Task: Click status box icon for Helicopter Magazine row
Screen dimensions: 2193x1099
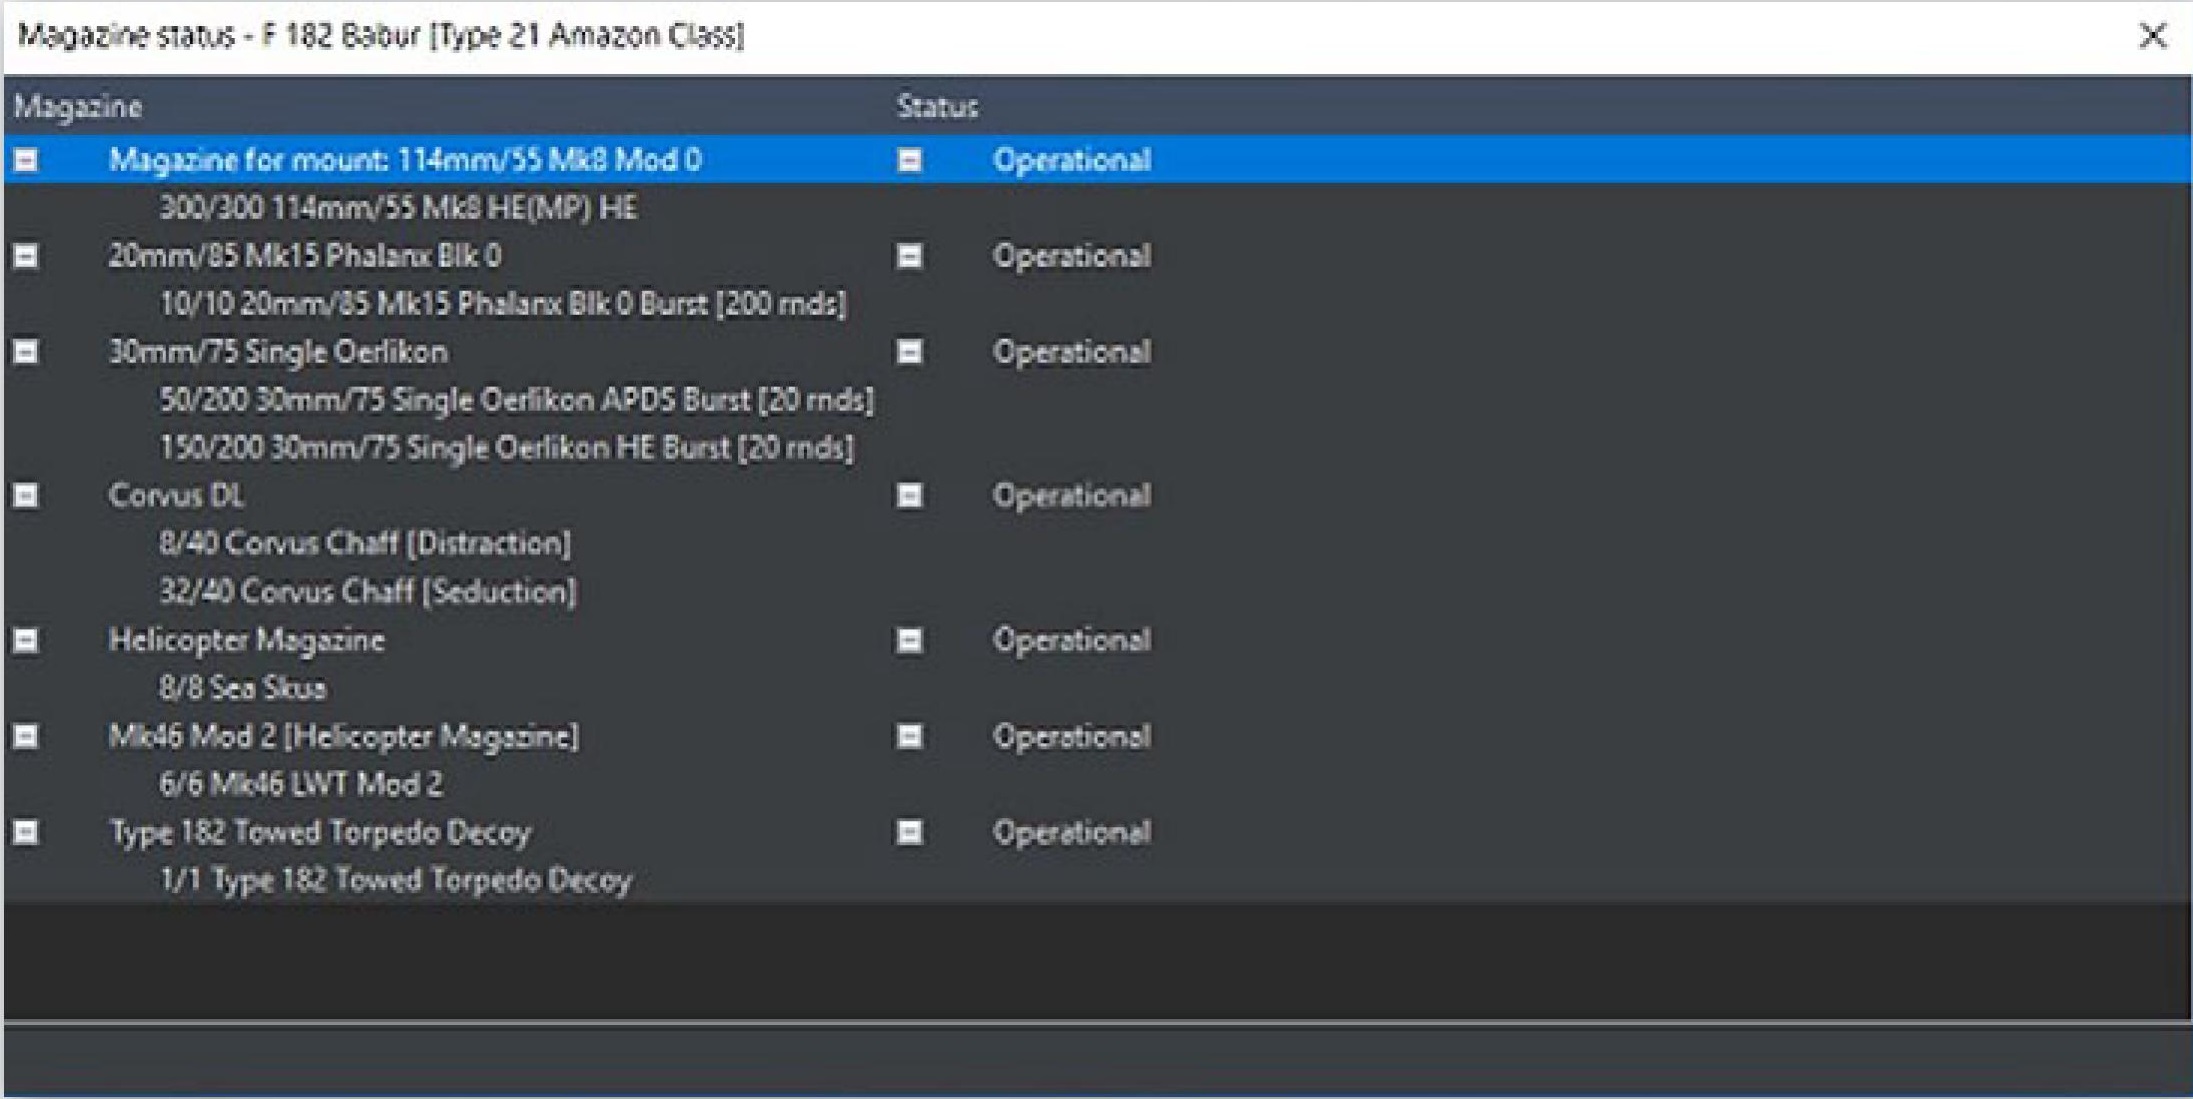Action: coord(909,640)
